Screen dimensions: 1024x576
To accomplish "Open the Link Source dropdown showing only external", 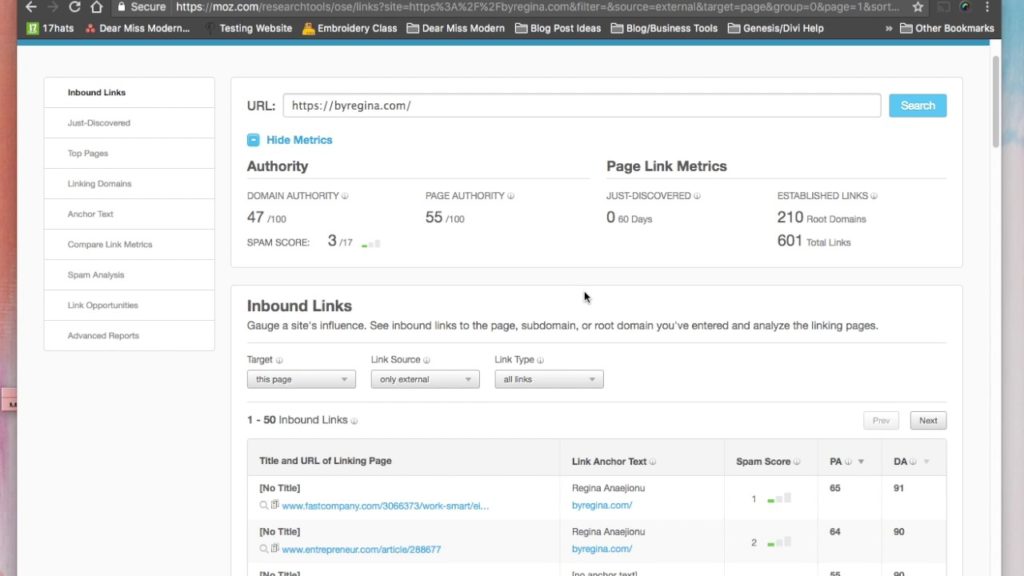I will point(425,379).
